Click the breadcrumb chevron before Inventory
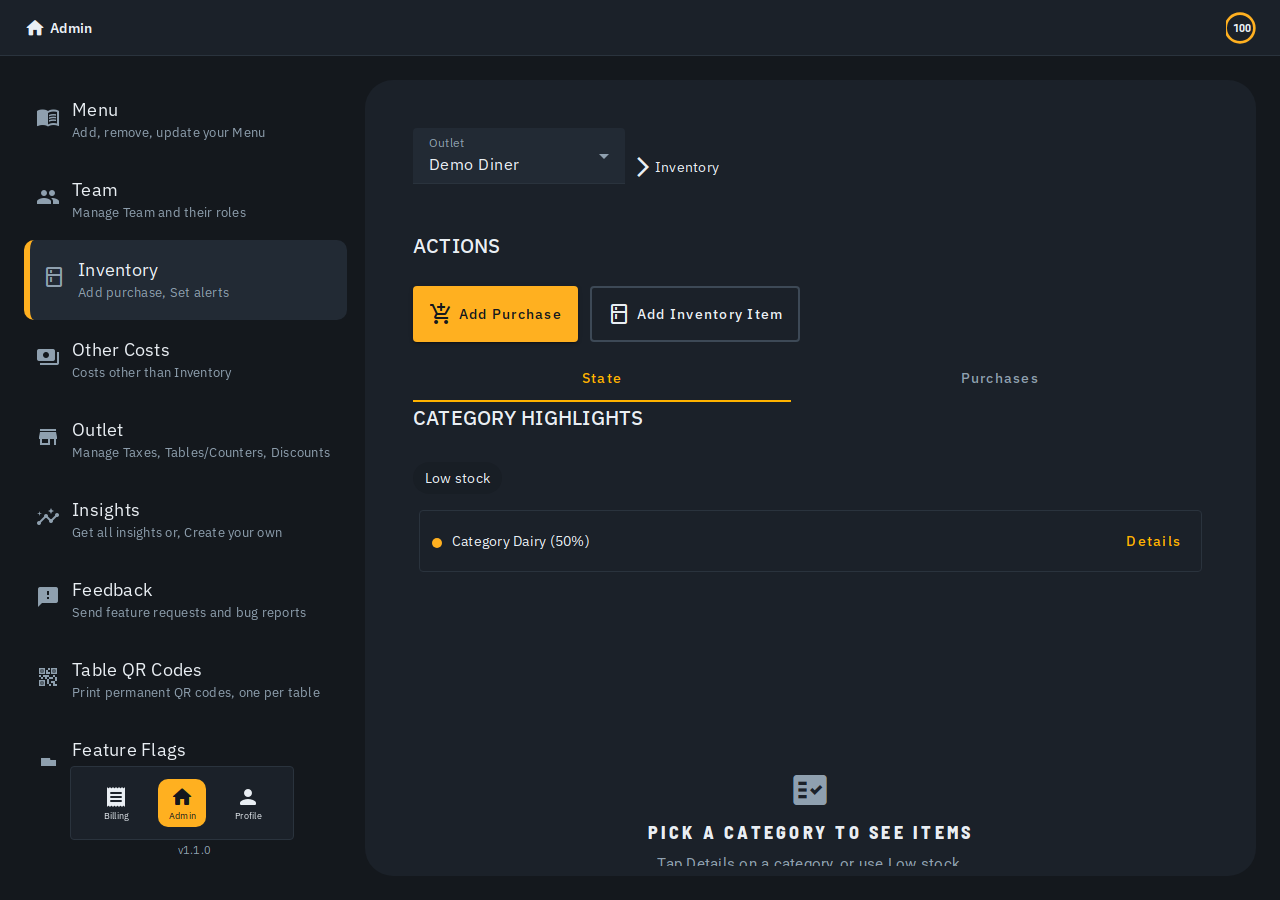1280x900 pixels. pyautogui.click(x=643, y=167)
